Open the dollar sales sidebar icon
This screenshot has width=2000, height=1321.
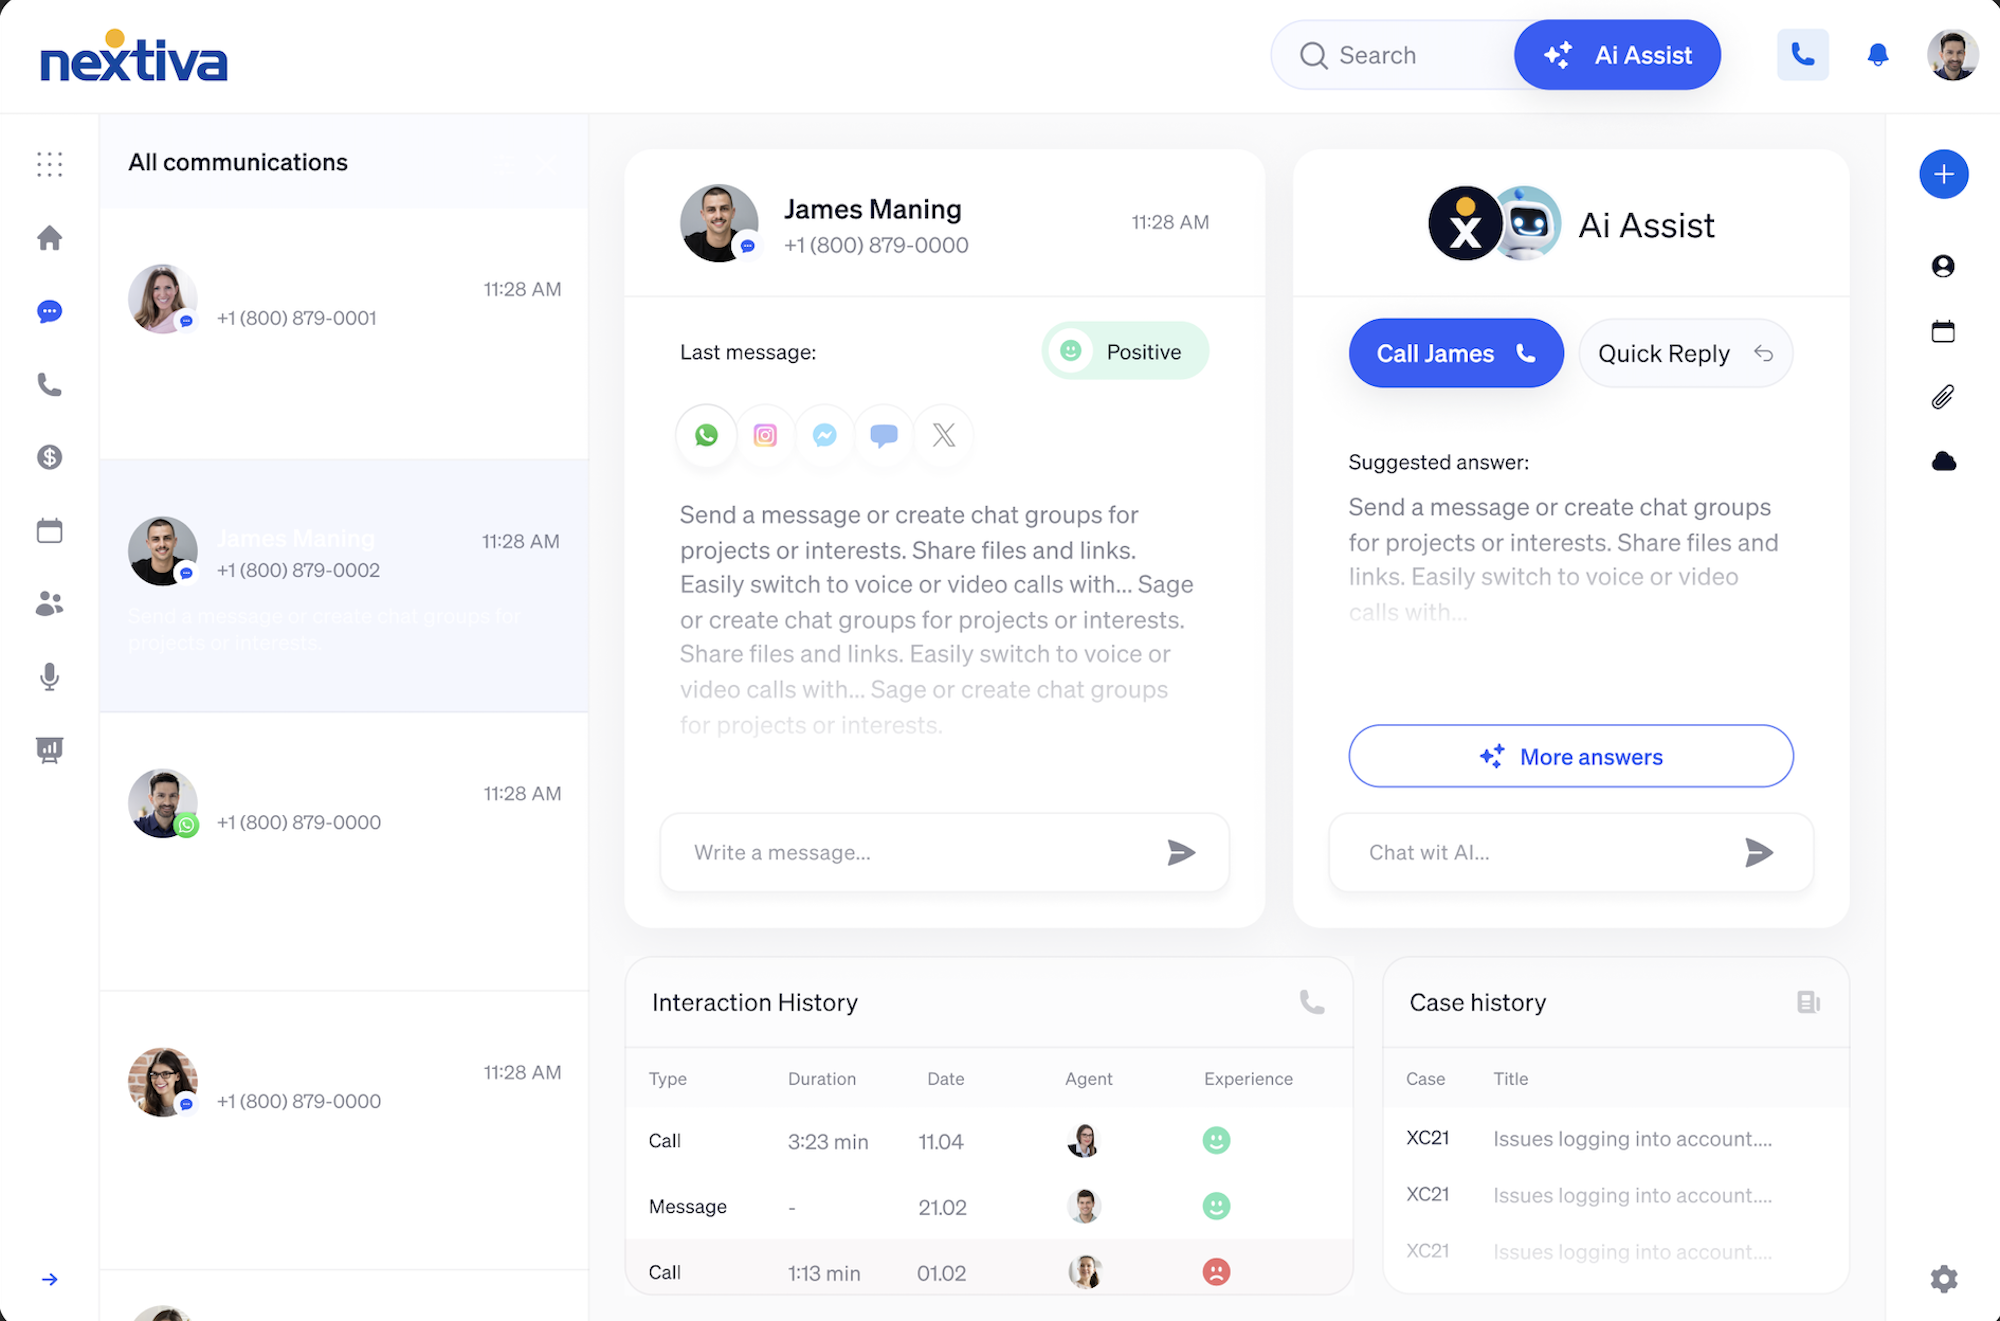(49, 457)
